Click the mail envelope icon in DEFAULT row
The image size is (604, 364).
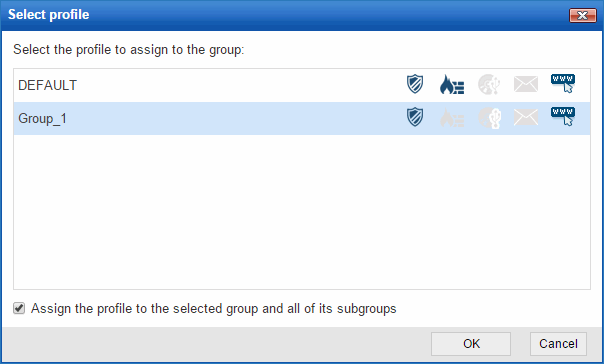(x=526, y=84)
